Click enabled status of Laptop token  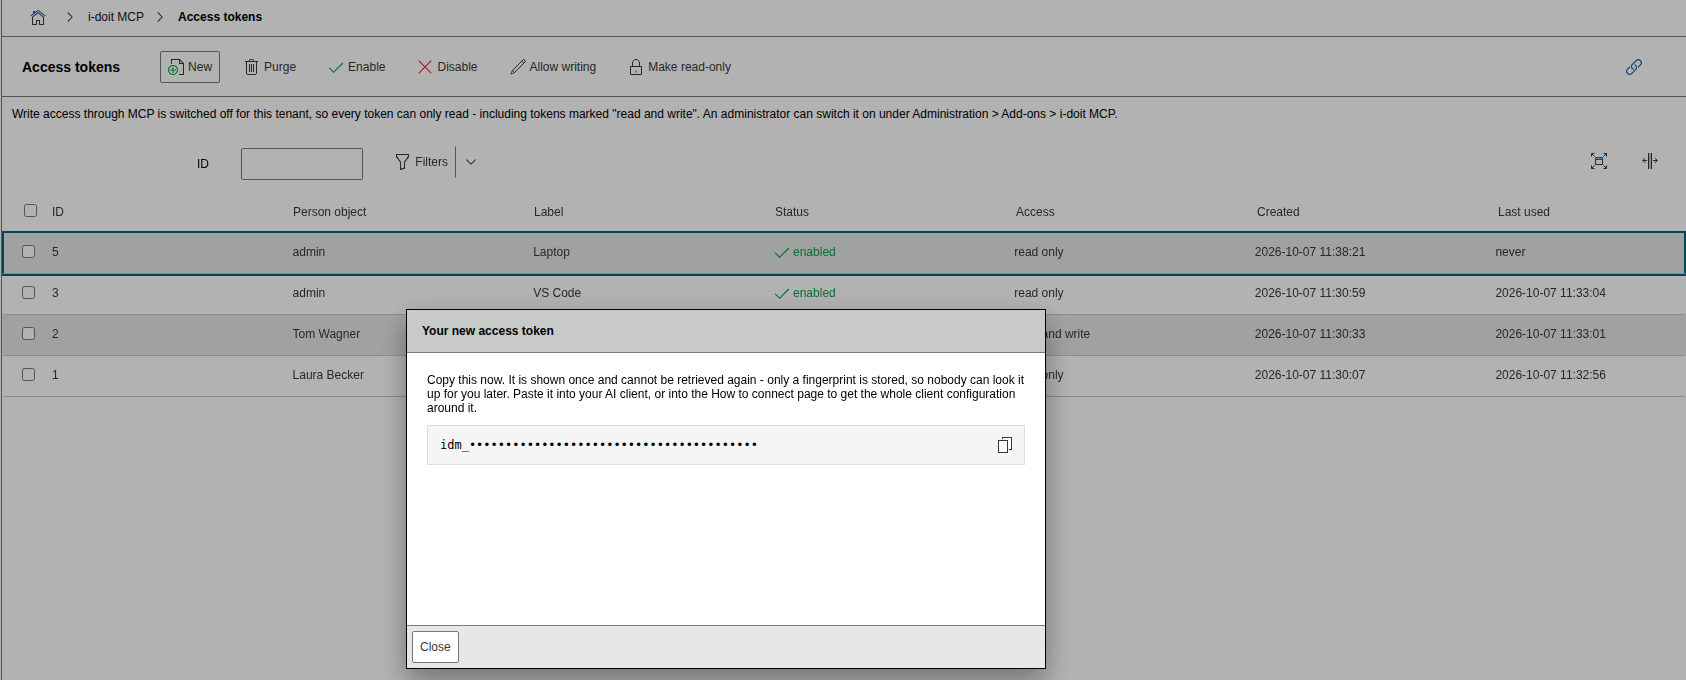pyautogui.click(x=805, y=252)
